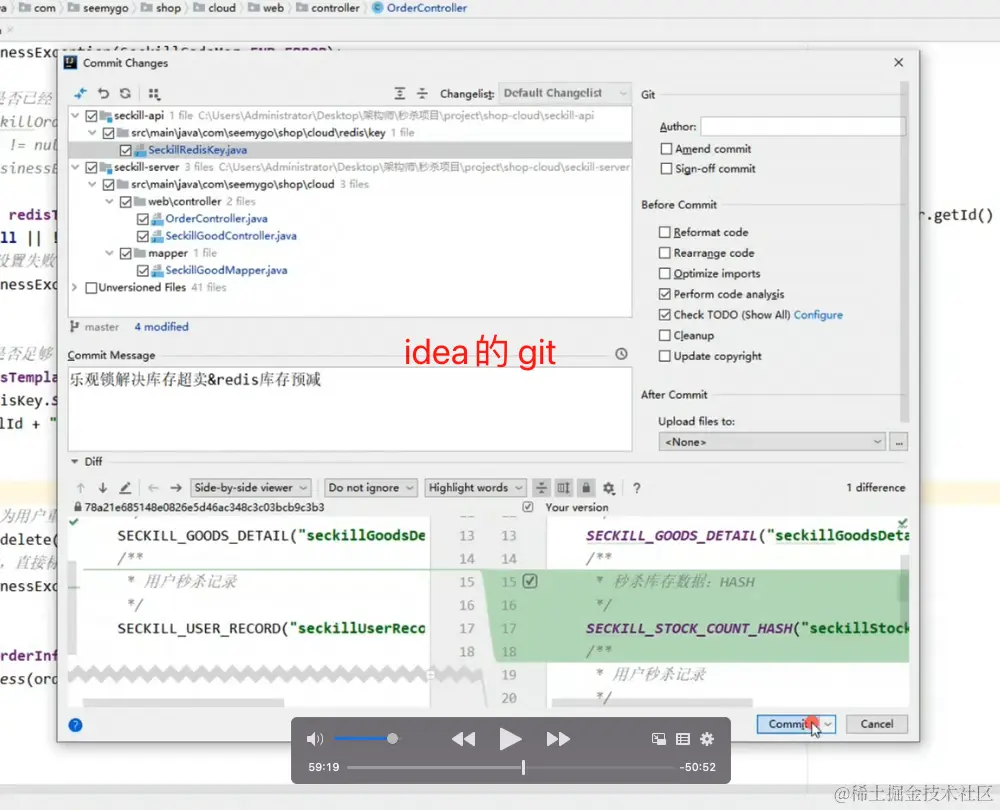Open the Configure link for TODO check
This screenshot has width=1000, height=810.
tap(818, 314)
